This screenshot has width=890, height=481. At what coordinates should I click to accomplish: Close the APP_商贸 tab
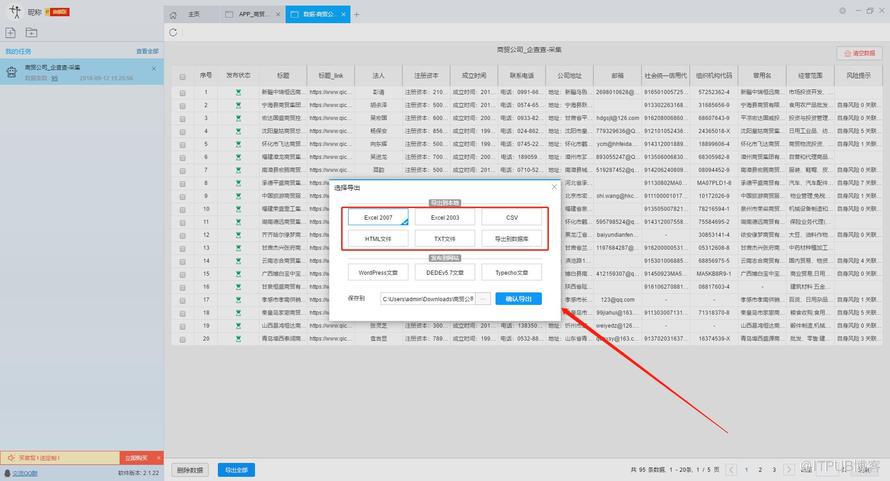(278, 14)
